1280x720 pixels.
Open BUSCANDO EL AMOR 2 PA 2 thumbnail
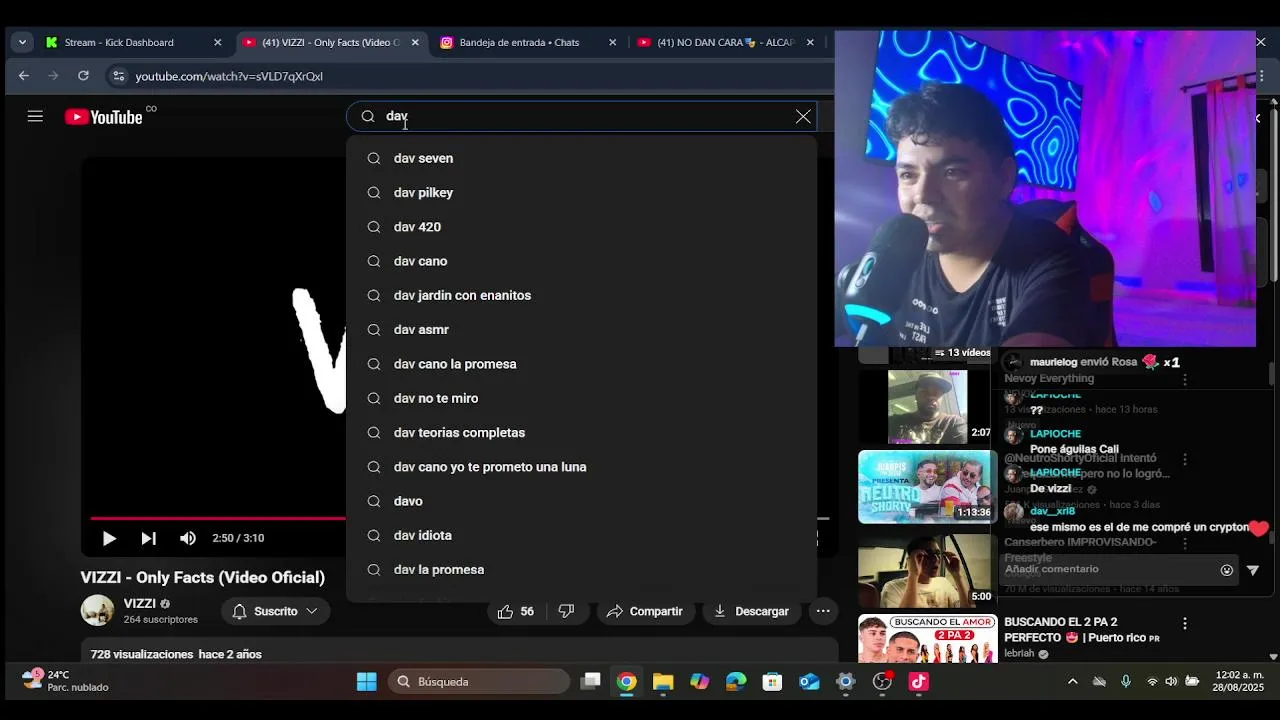pos(927,639)
